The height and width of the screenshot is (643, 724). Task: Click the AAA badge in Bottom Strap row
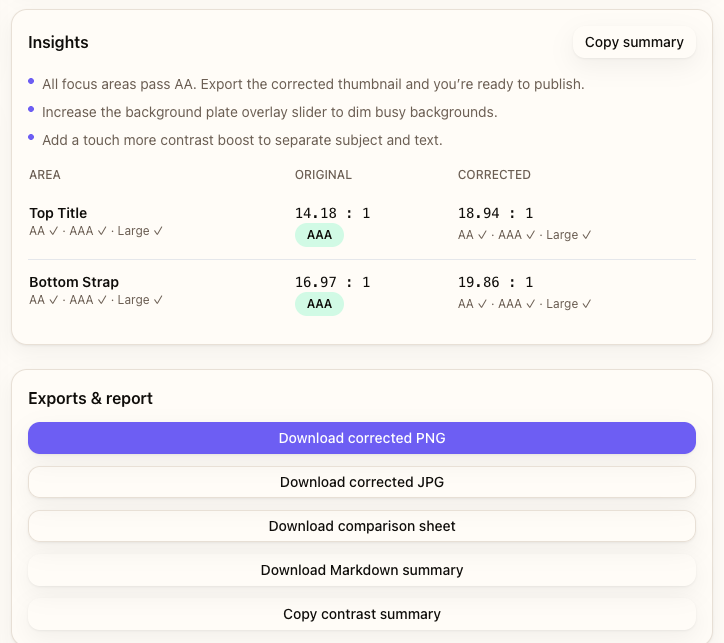[x=319, y=304]
